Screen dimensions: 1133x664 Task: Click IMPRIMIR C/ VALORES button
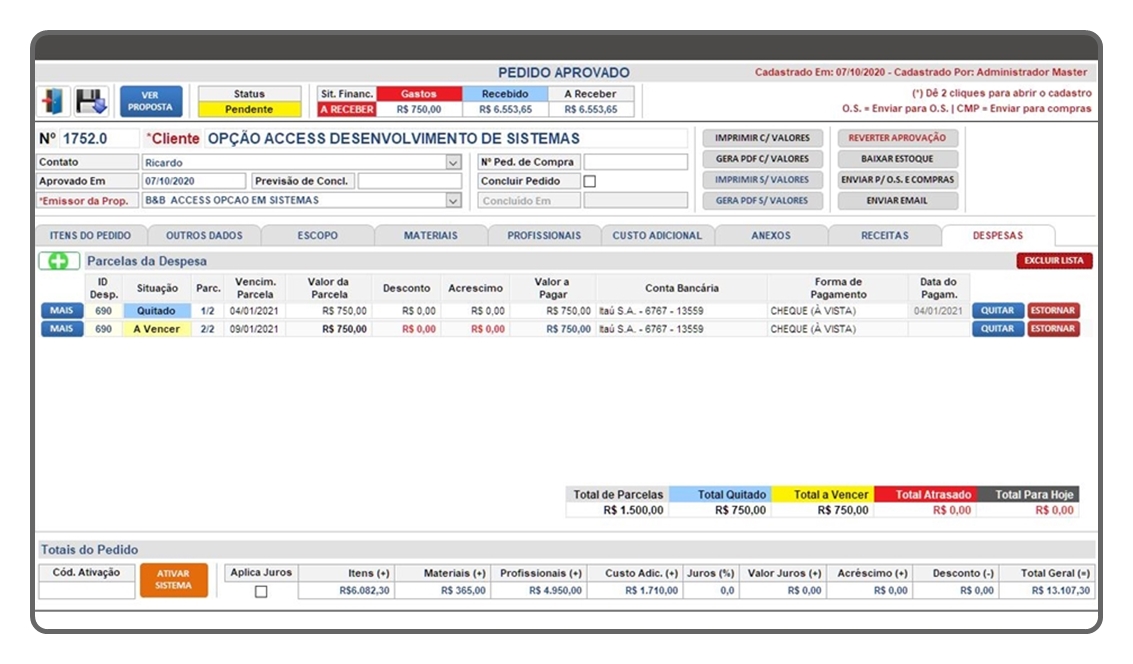[x=762, y=138]
